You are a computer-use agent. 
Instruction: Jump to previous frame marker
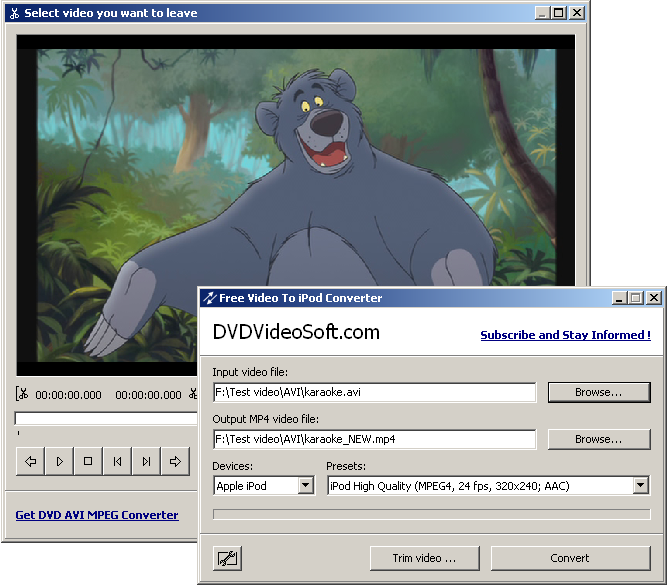click(117, 461)
